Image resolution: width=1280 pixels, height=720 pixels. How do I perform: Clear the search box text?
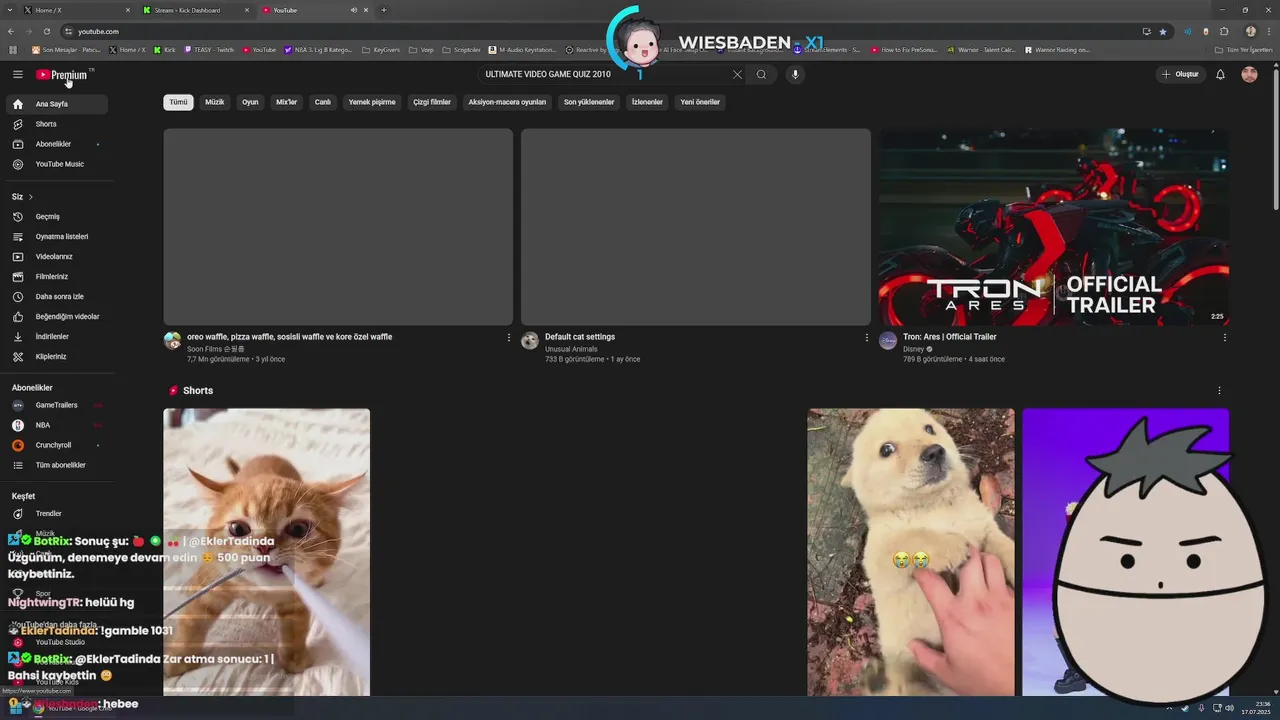[x=737, y=74]
